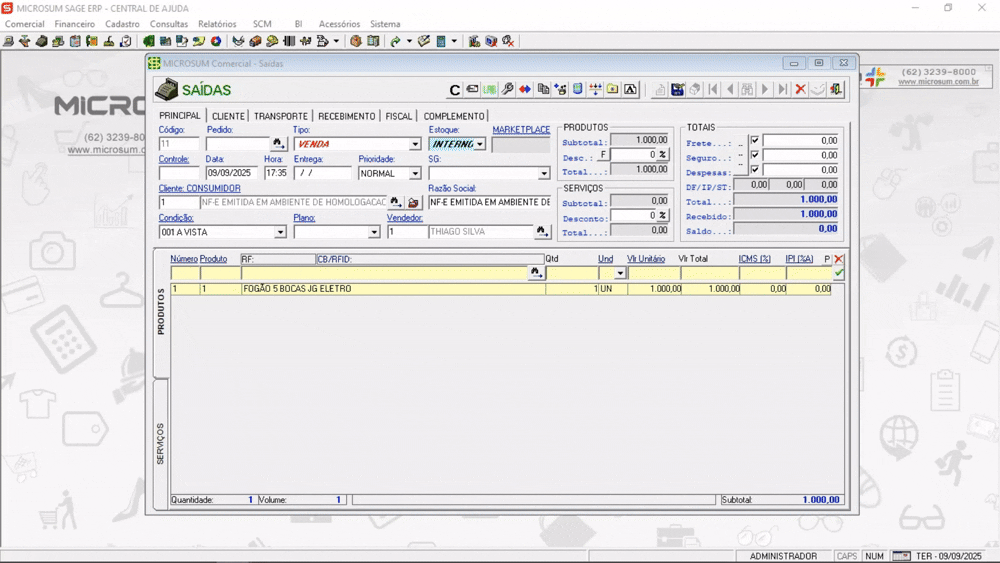Open the Financeiro menu

pyautogui.click(x=75, y=24)
